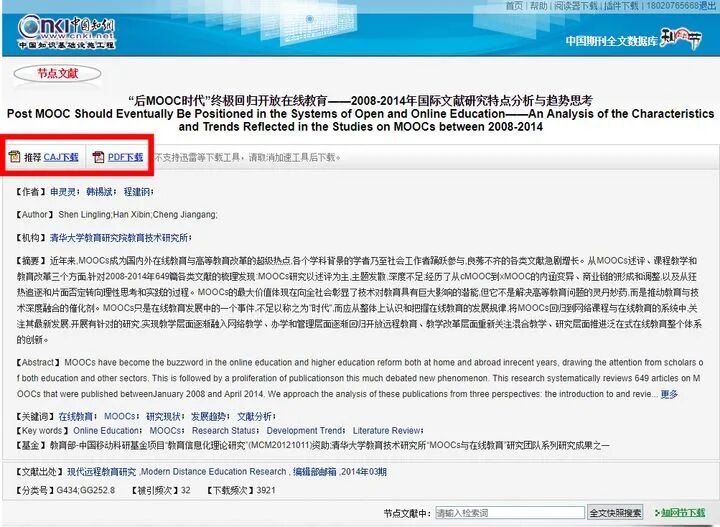The width and height of the screenshot is (720, 527).
Task: Click keyword 文献分析
Action: click(x=254, y=416)
